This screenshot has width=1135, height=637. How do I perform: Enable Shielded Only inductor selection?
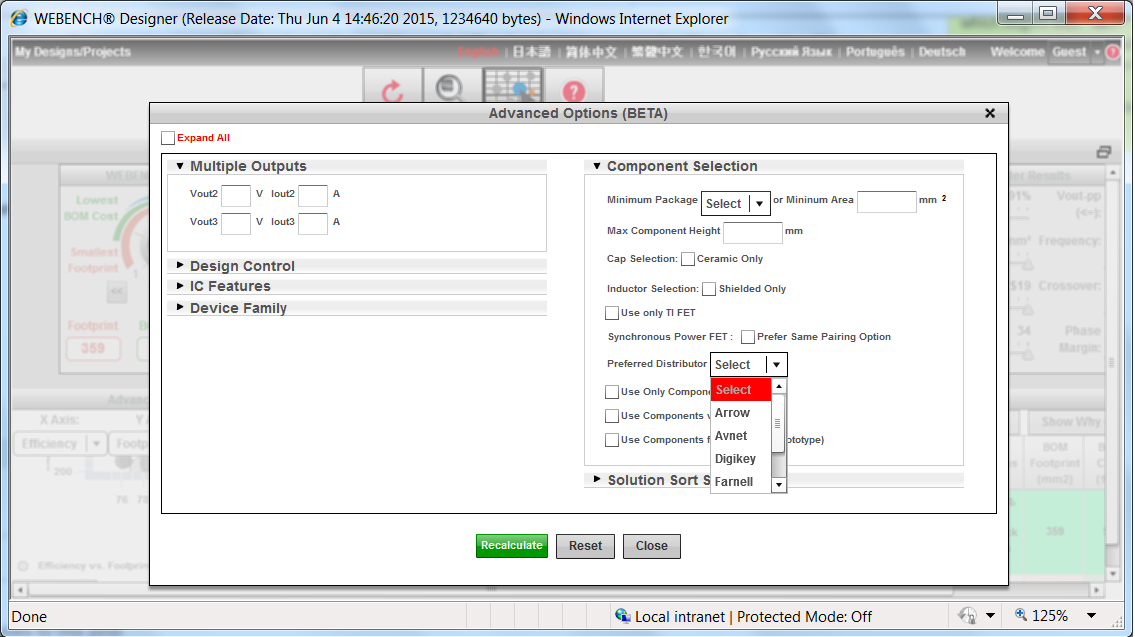coord(709,289)
